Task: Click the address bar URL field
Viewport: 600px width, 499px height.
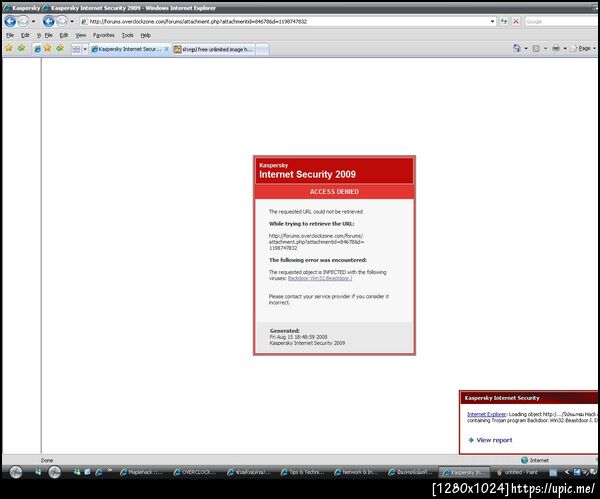Action: pyautogui.click(x=285, y=21)
